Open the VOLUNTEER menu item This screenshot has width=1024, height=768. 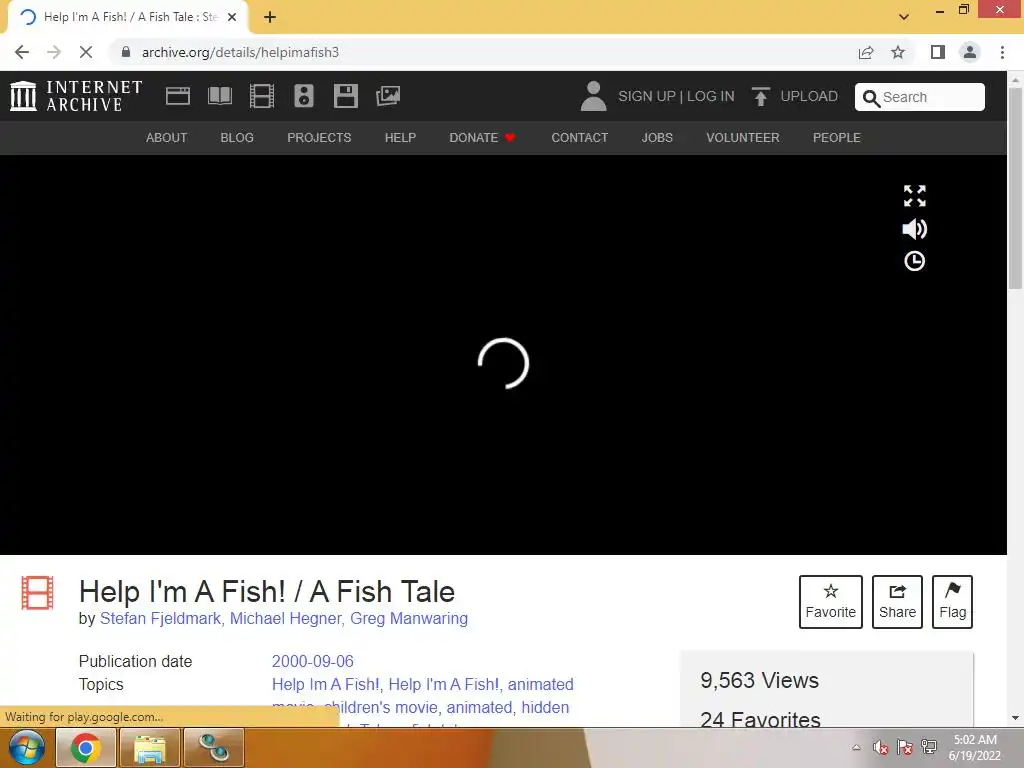point(743,138)
